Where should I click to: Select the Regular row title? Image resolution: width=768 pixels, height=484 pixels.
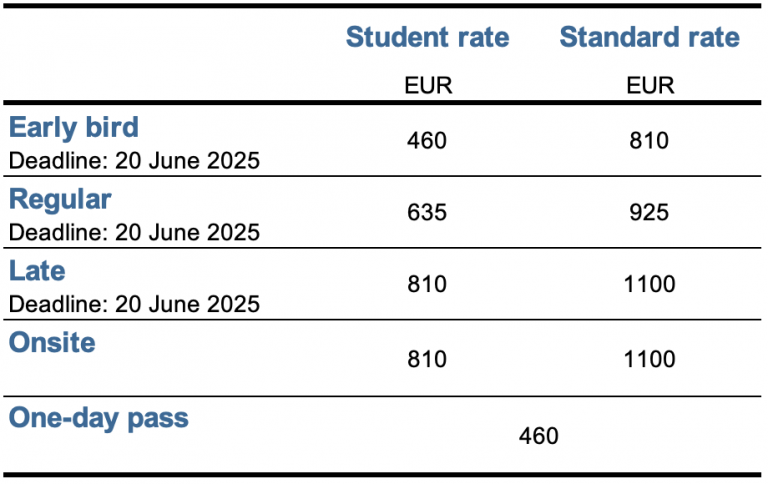60,200
